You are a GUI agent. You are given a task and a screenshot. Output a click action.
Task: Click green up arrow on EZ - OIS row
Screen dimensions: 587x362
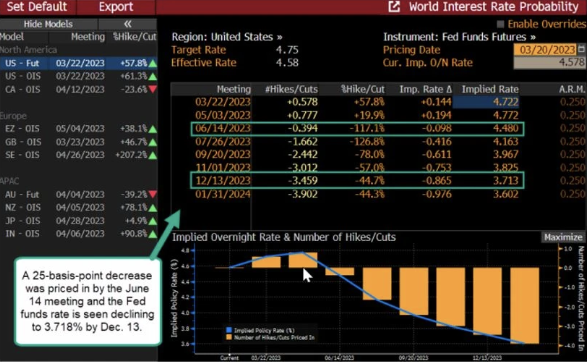[x=153, y=129]
